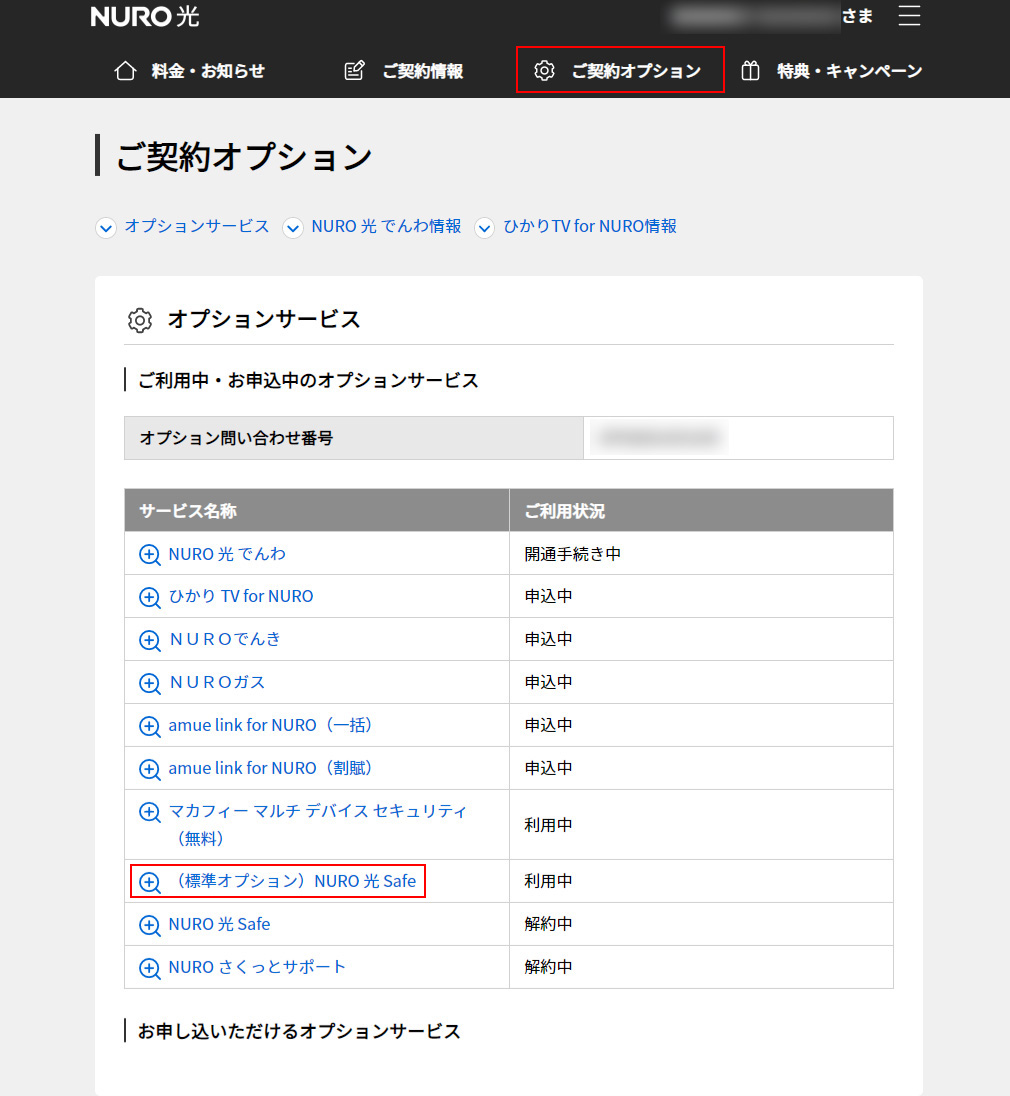Click magnifier icon beside （標準オプション）NURO 光 Safe

click(x=150, y=881)
